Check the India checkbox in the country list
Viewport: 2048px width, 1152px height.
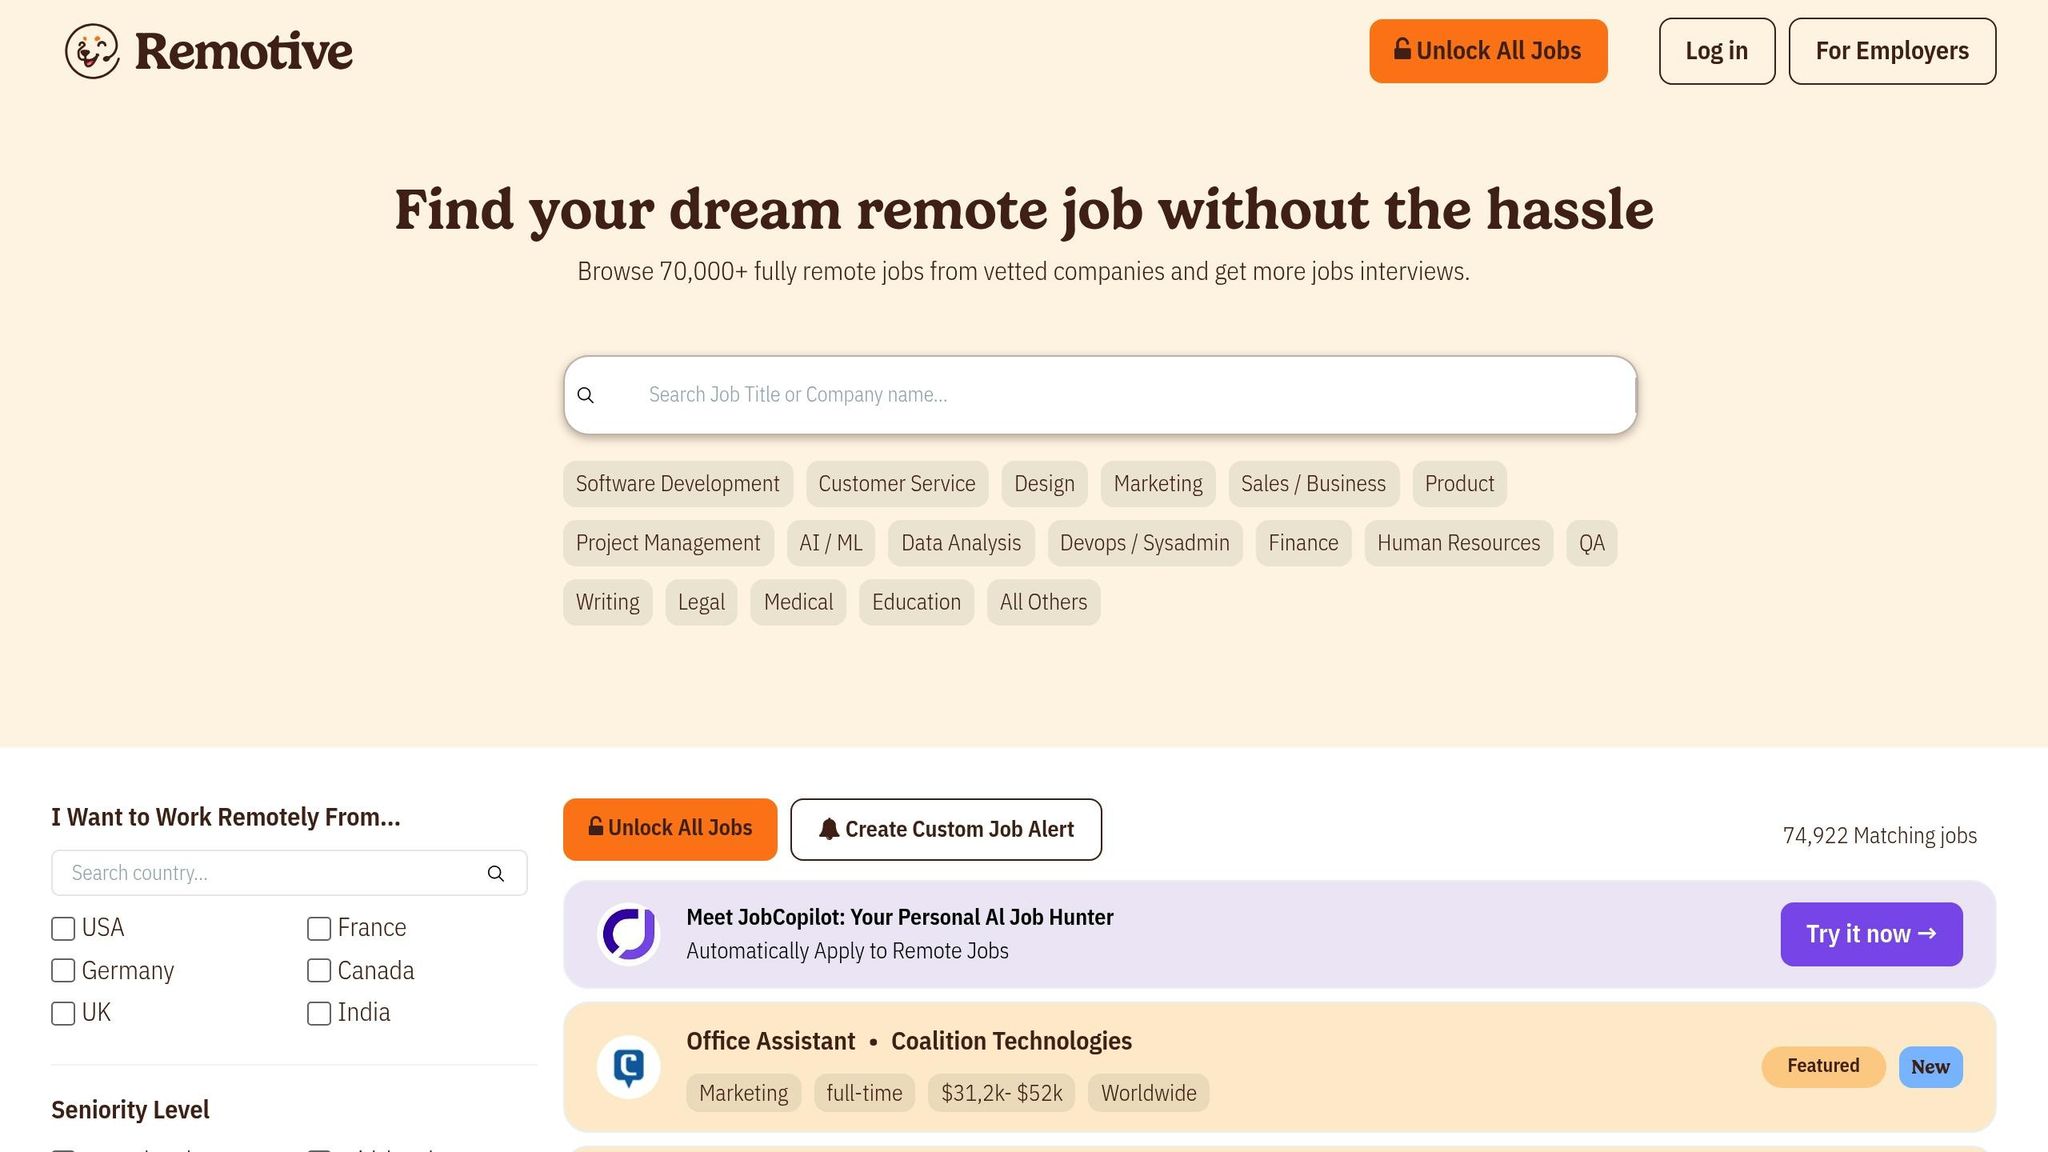pos(319,1013)
